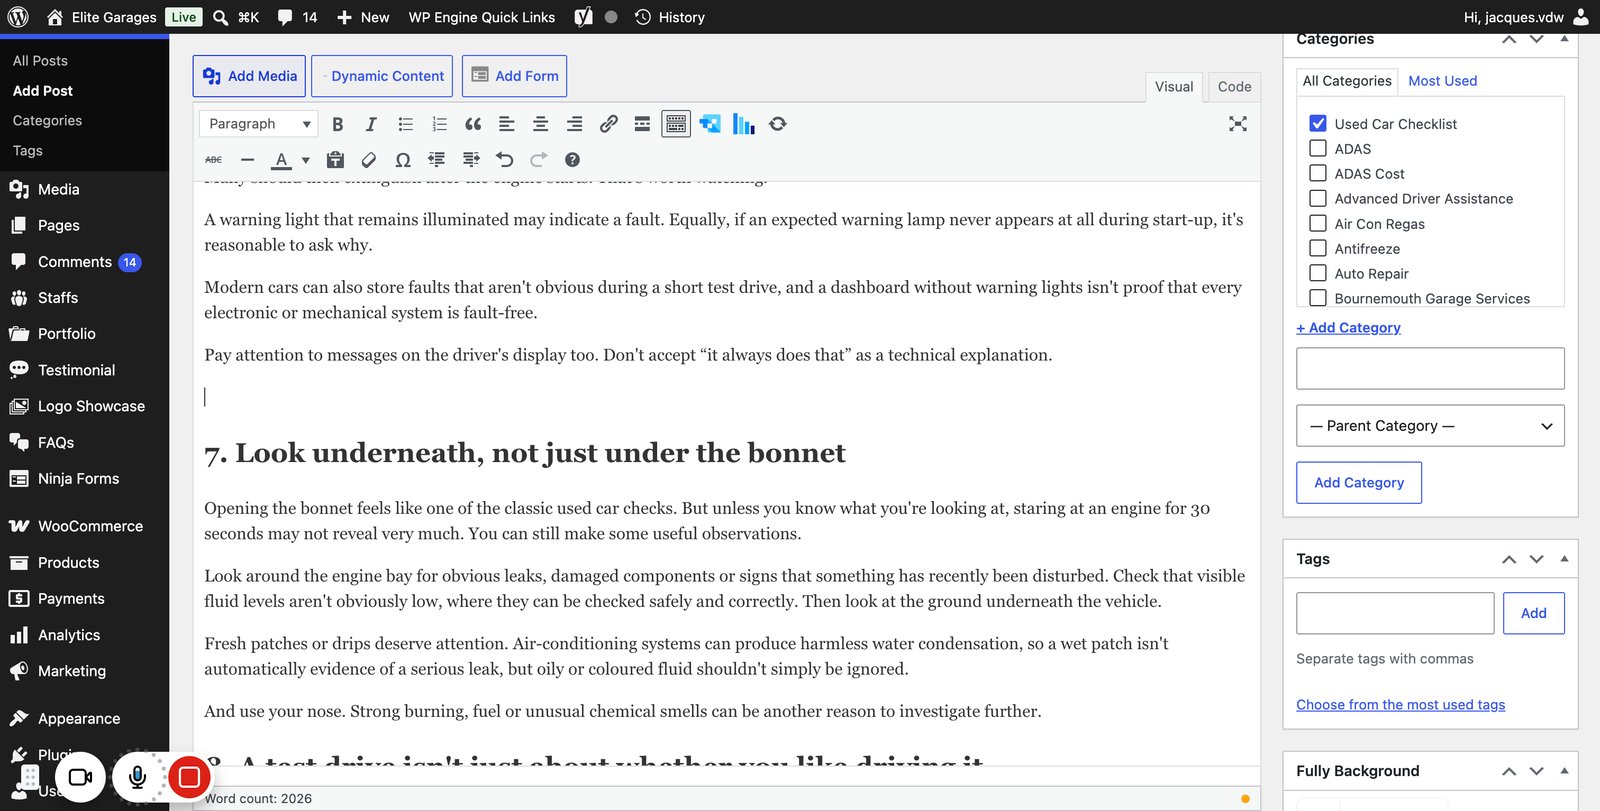The height and width of the screenshot is (811, 1600).
Task: Insert the Read More tag
Action: (x=642, y=124)
